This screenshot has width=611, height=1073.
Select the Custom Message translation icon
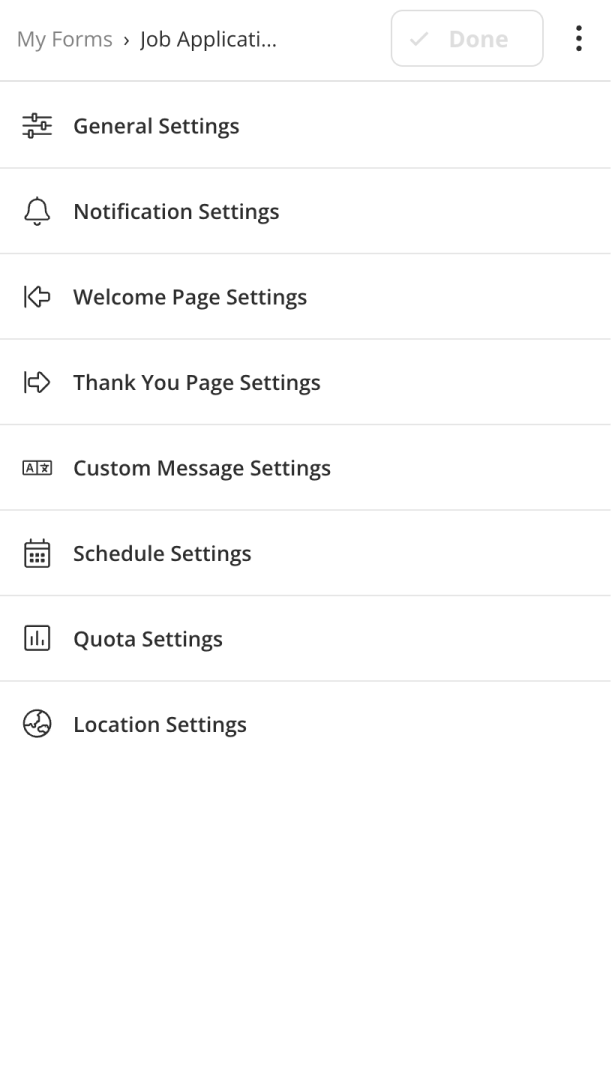click(36, 468)
